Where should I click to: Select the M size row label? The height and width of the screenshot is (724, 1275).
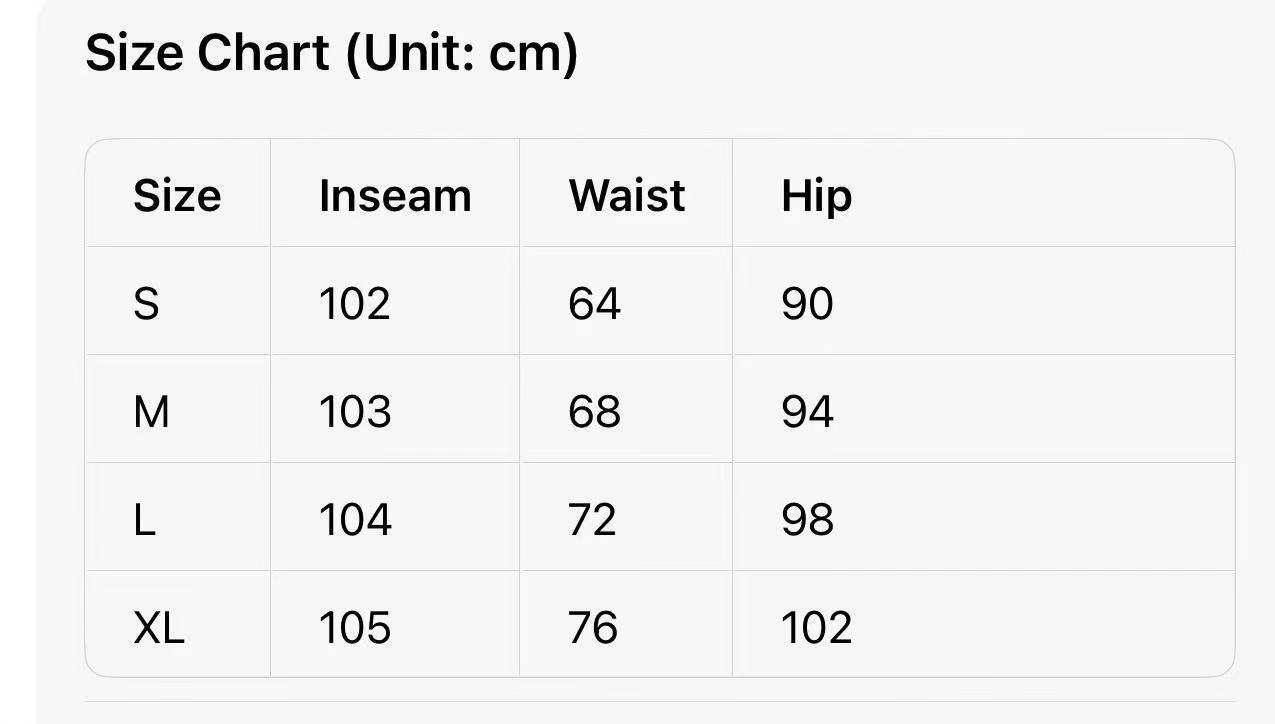click(x=151, y=411)
